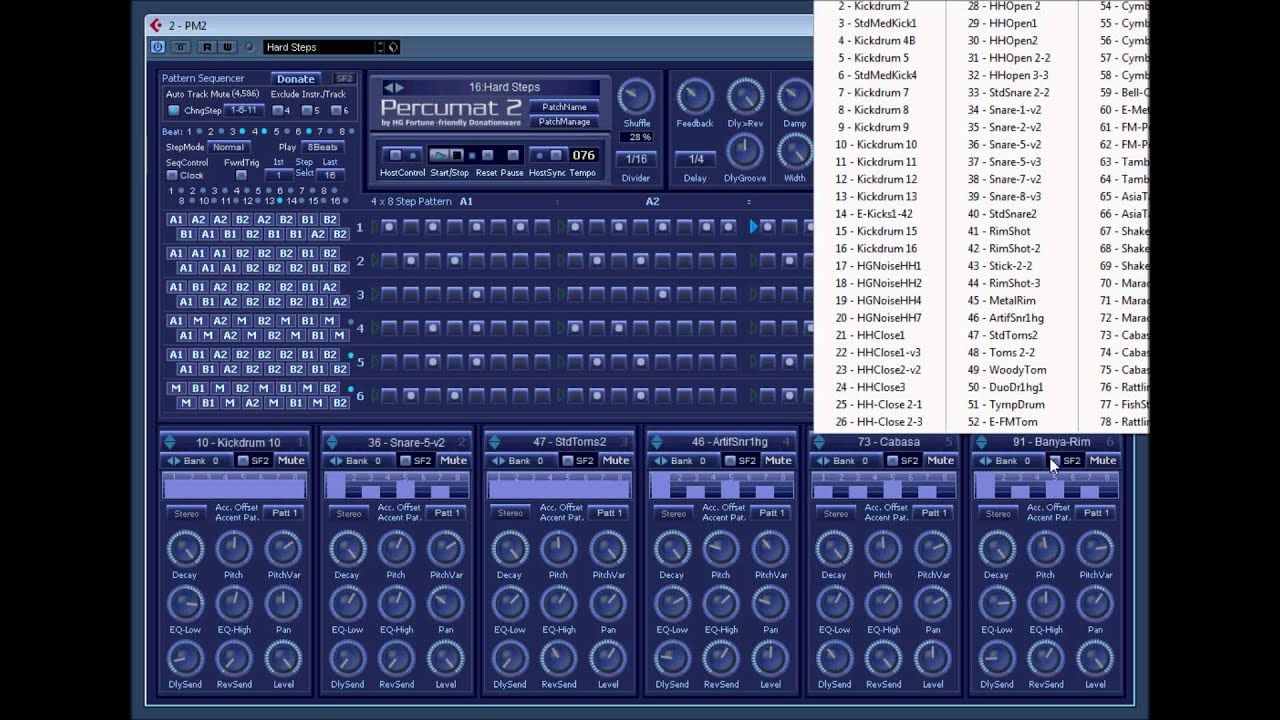This screenshot has width=1280, height=720.
Task: Click Patt 1 button on Snare-5-v2 channel
Action: tap(447, 513)
